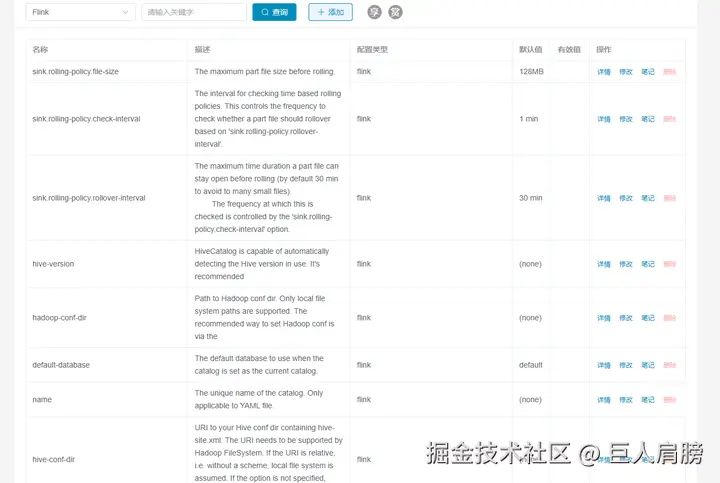
Task: Click 删除 for hadoop-conf-dir row
Action: click(x=670, y=318)
